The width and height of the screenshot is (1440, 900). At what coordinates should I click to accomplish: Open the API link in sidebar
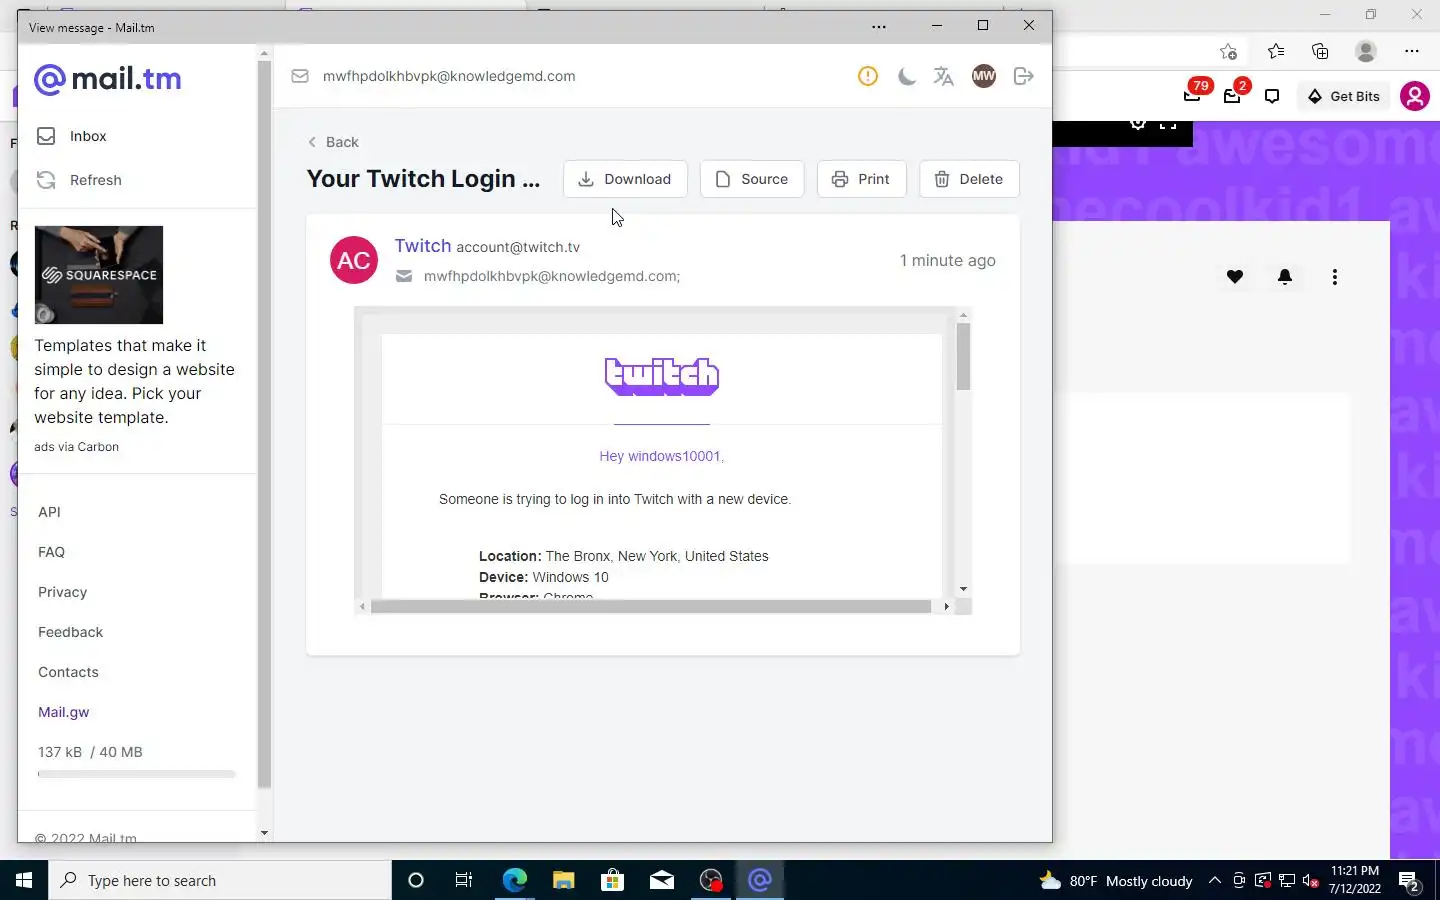pos(49,512)
